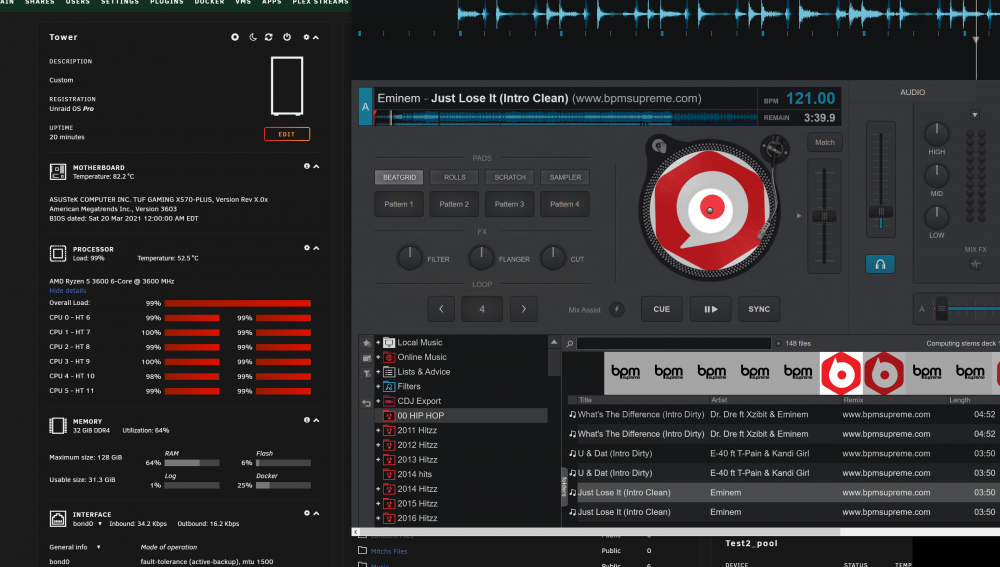This screenshot has width=1000, height=567.
Task: Click the Tower reboot arrows icon
Action: 269,37
